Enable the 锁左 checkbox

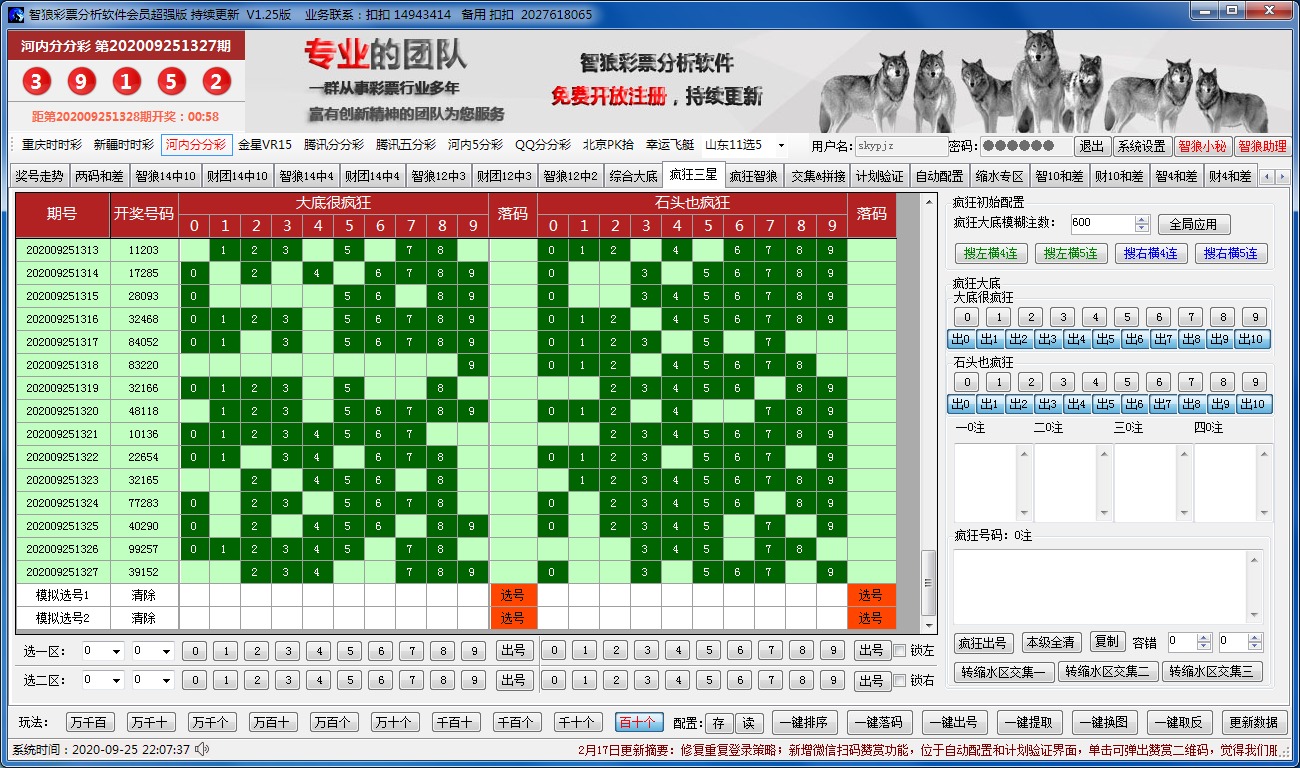click(899, 651)
